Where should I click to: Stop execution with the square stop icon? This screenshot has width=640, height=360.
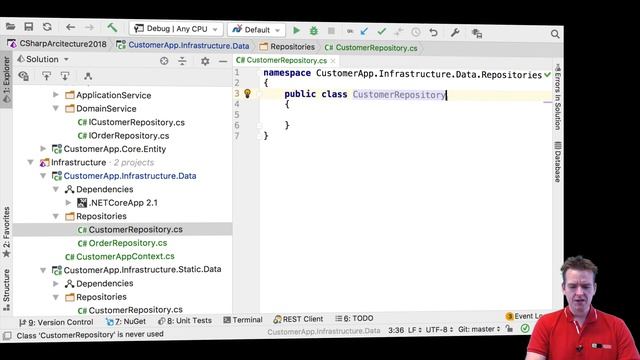[331, 31]
